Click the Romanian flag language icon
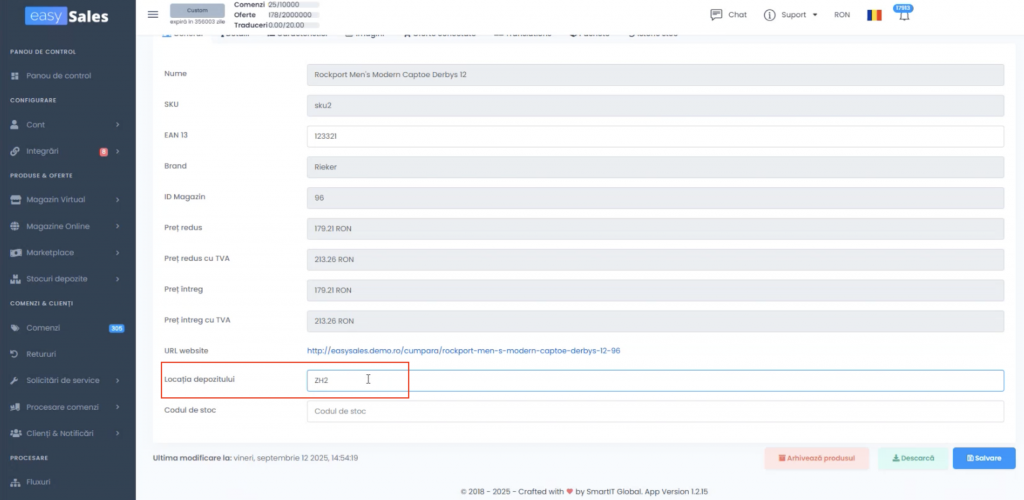Viewport: 1024px width, 500px height. [875, 16]
